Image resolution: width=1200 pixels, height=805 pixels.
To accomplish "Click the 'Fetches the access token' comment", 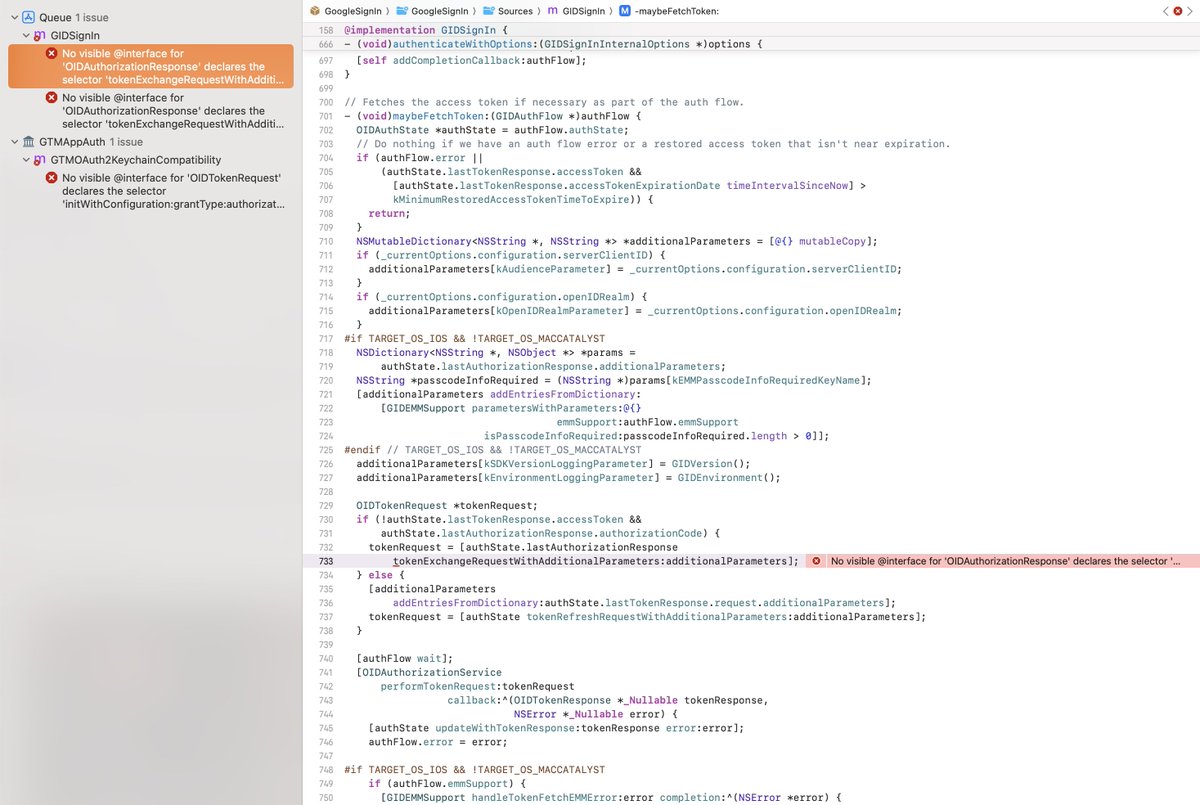I will 543,102.
